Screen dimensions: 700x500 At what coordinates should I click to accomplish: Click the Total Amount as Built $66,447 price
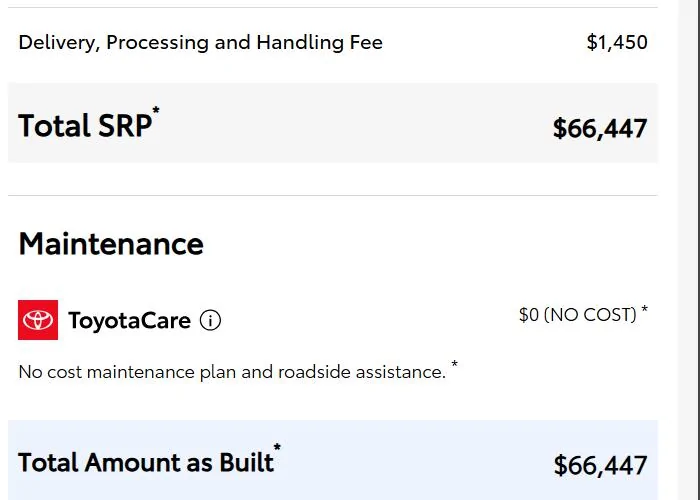coord(600,466)
